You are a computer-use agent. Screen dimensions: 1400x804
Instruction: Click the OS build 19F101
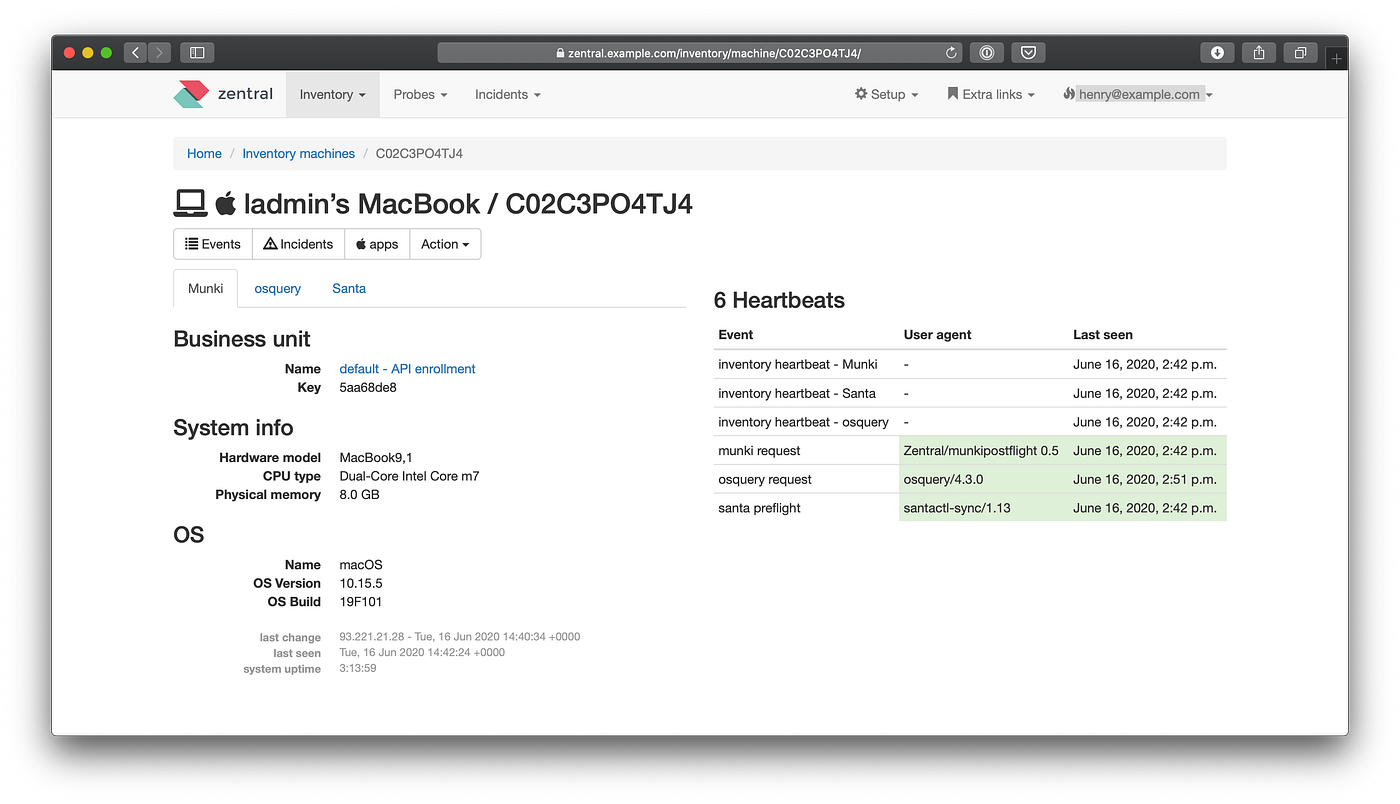coord(360,602)
